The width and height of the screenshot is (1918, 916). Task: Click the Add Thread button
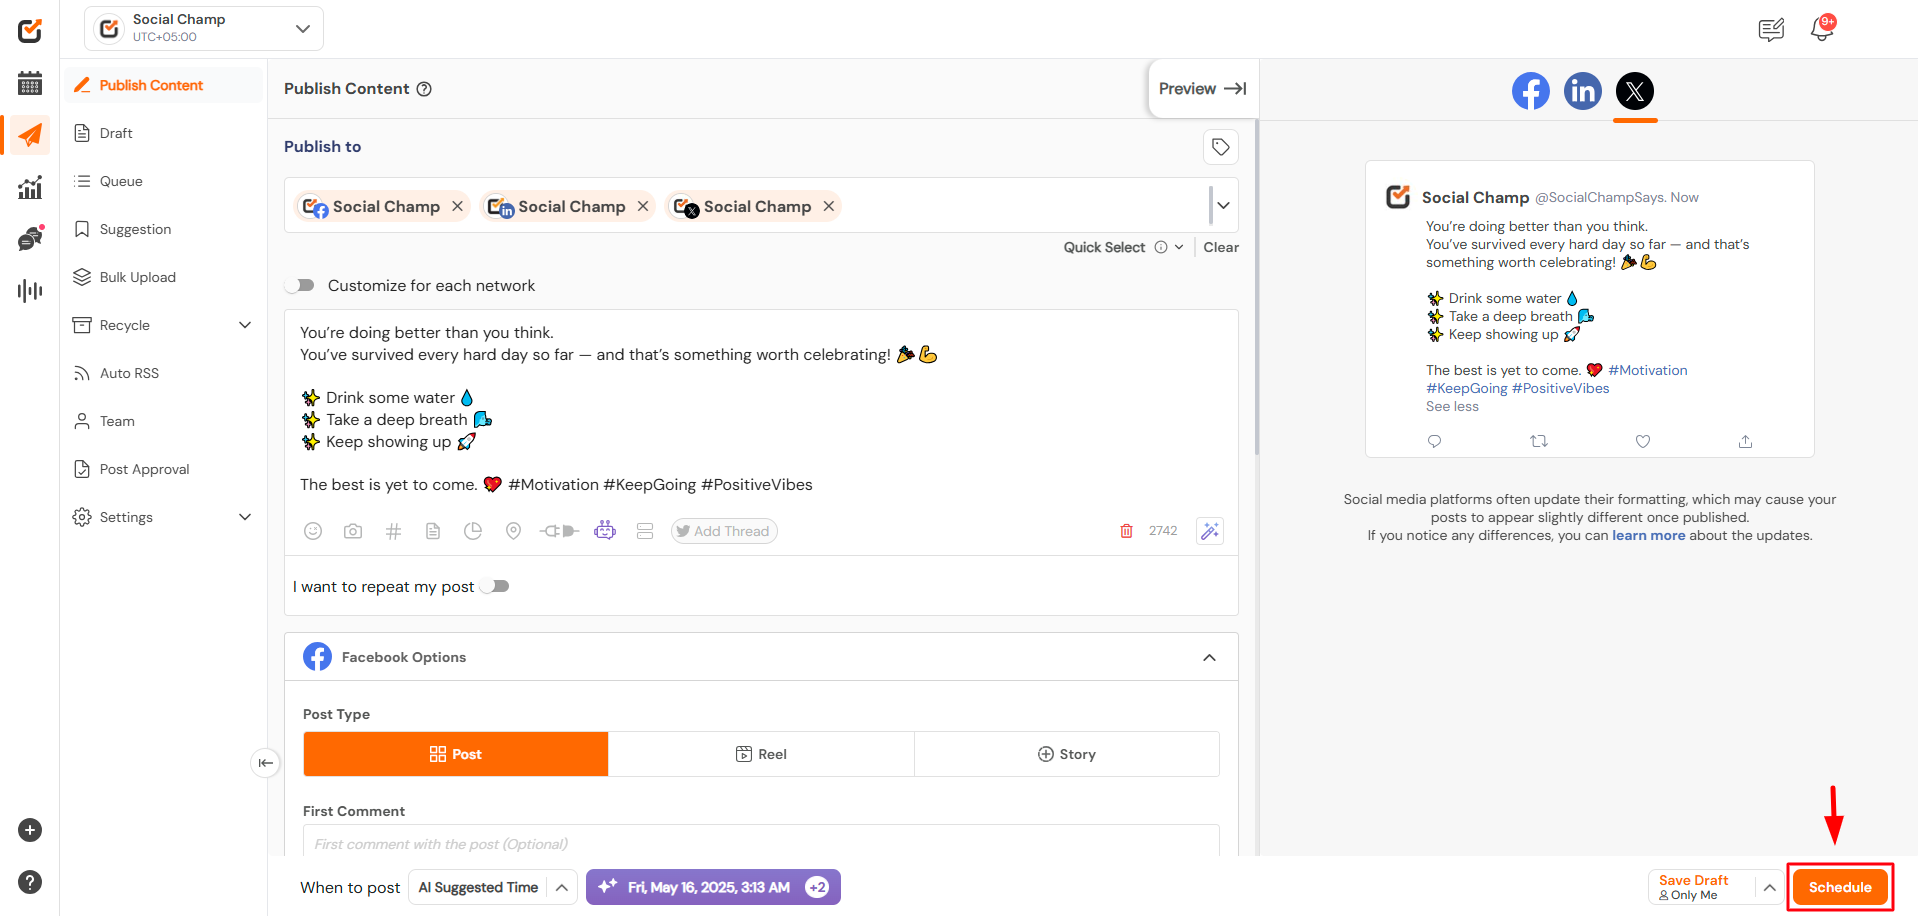[724, 531]
